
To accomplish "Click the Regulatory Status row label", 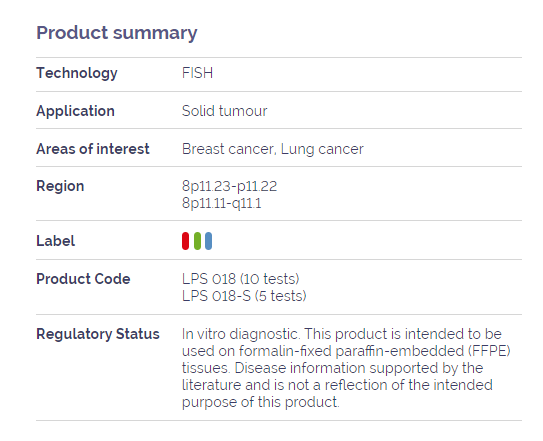I will click(98, 334).
